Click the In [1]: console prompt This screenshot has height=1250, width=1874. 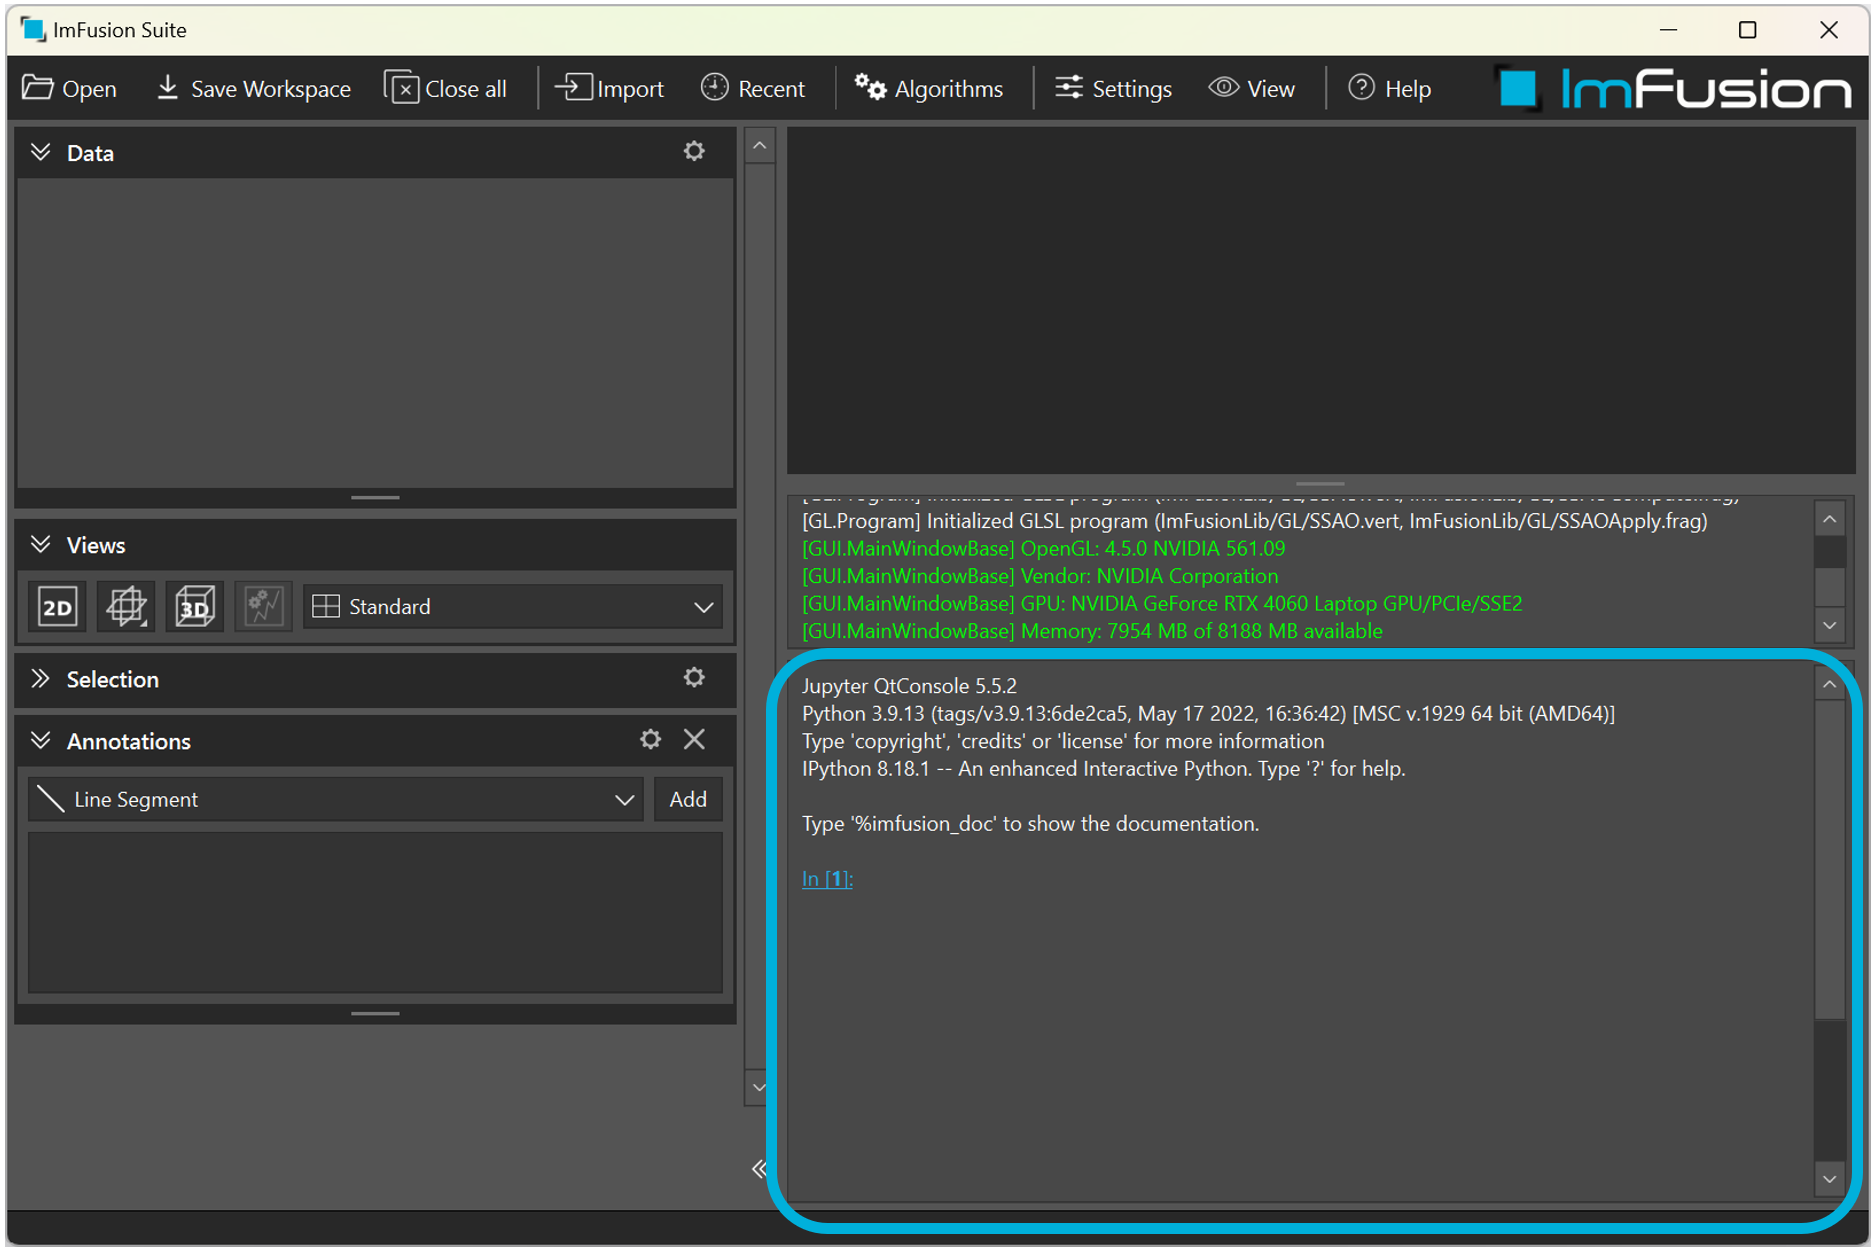(x=827, y=879)
